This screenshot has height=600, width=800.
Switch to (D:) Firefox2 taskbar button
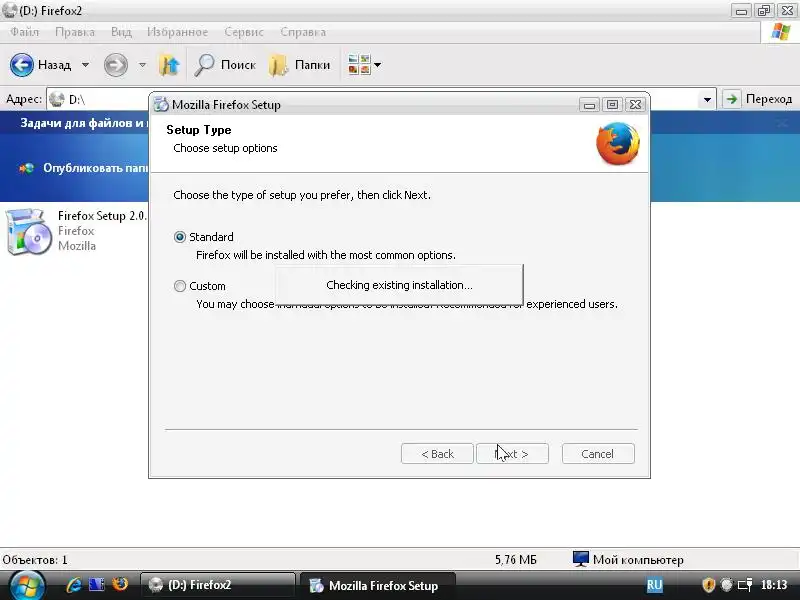click(x=218, y=585)
